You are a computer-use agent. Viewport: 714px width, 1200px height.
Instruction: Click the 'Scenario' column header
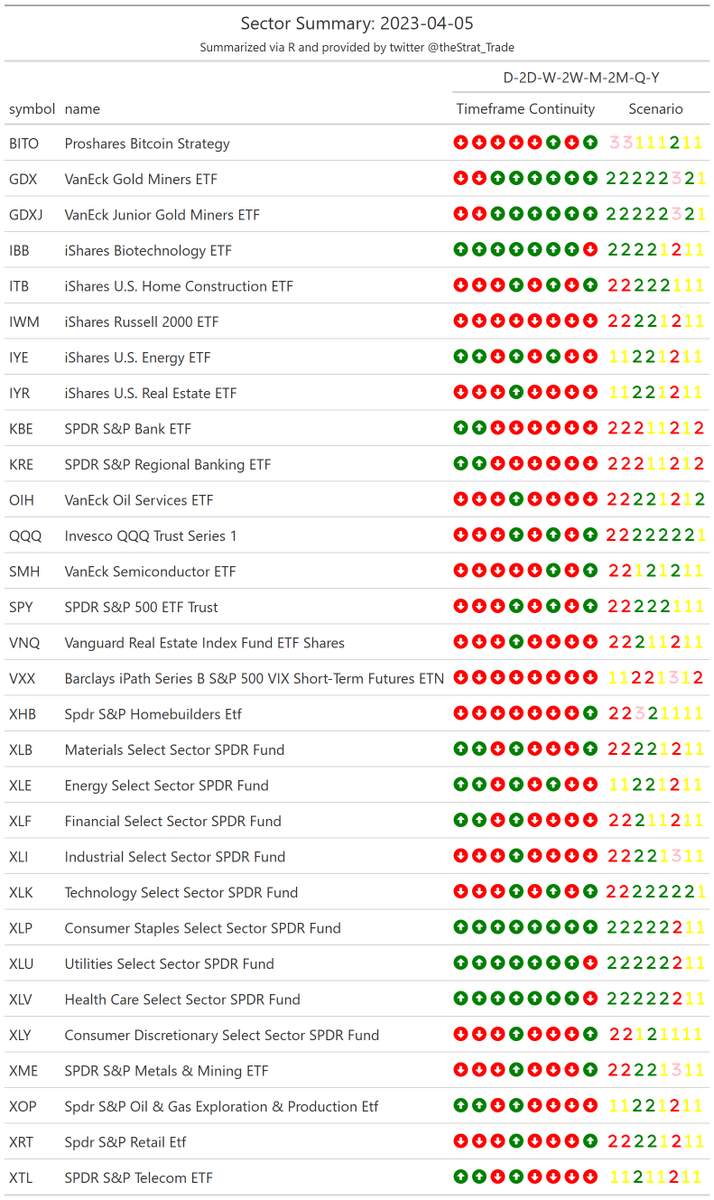656,109
